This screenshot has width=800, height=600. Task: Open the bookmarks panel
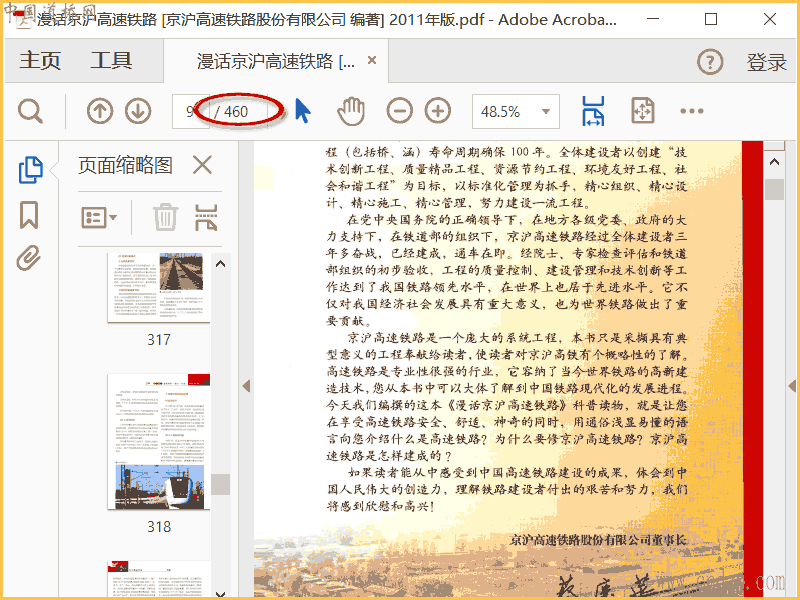click(x=29, y=215)
